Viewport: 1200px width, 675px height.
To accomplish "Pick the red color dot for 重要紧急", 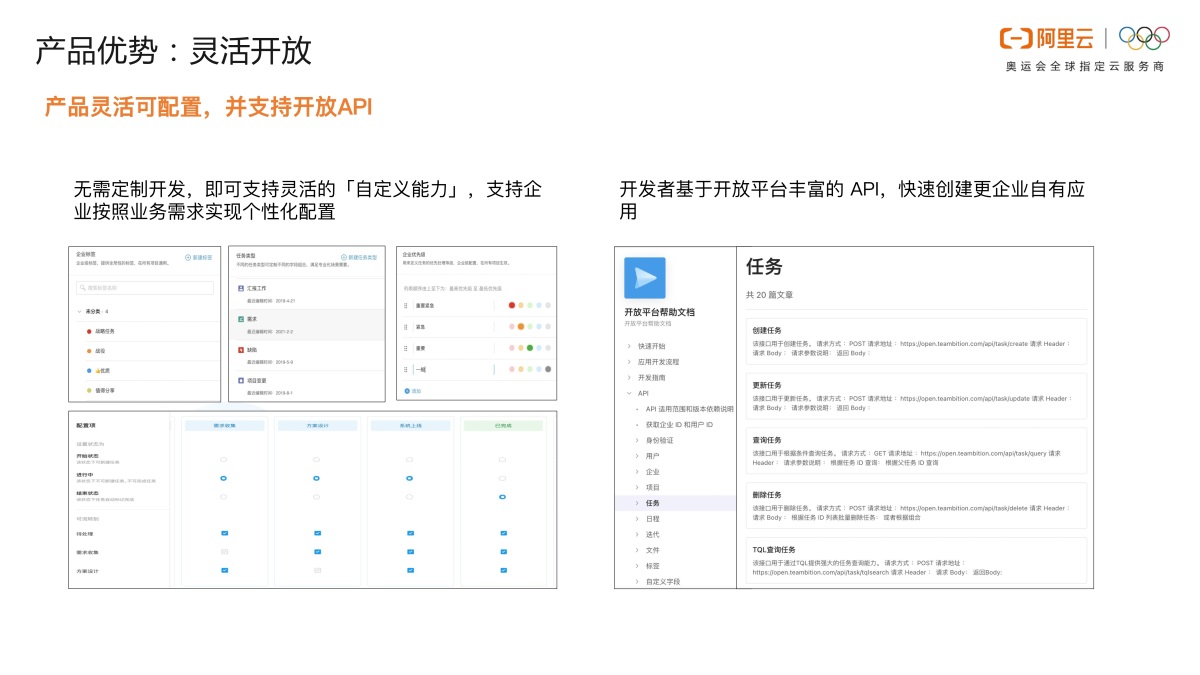I will click(512, 305).
